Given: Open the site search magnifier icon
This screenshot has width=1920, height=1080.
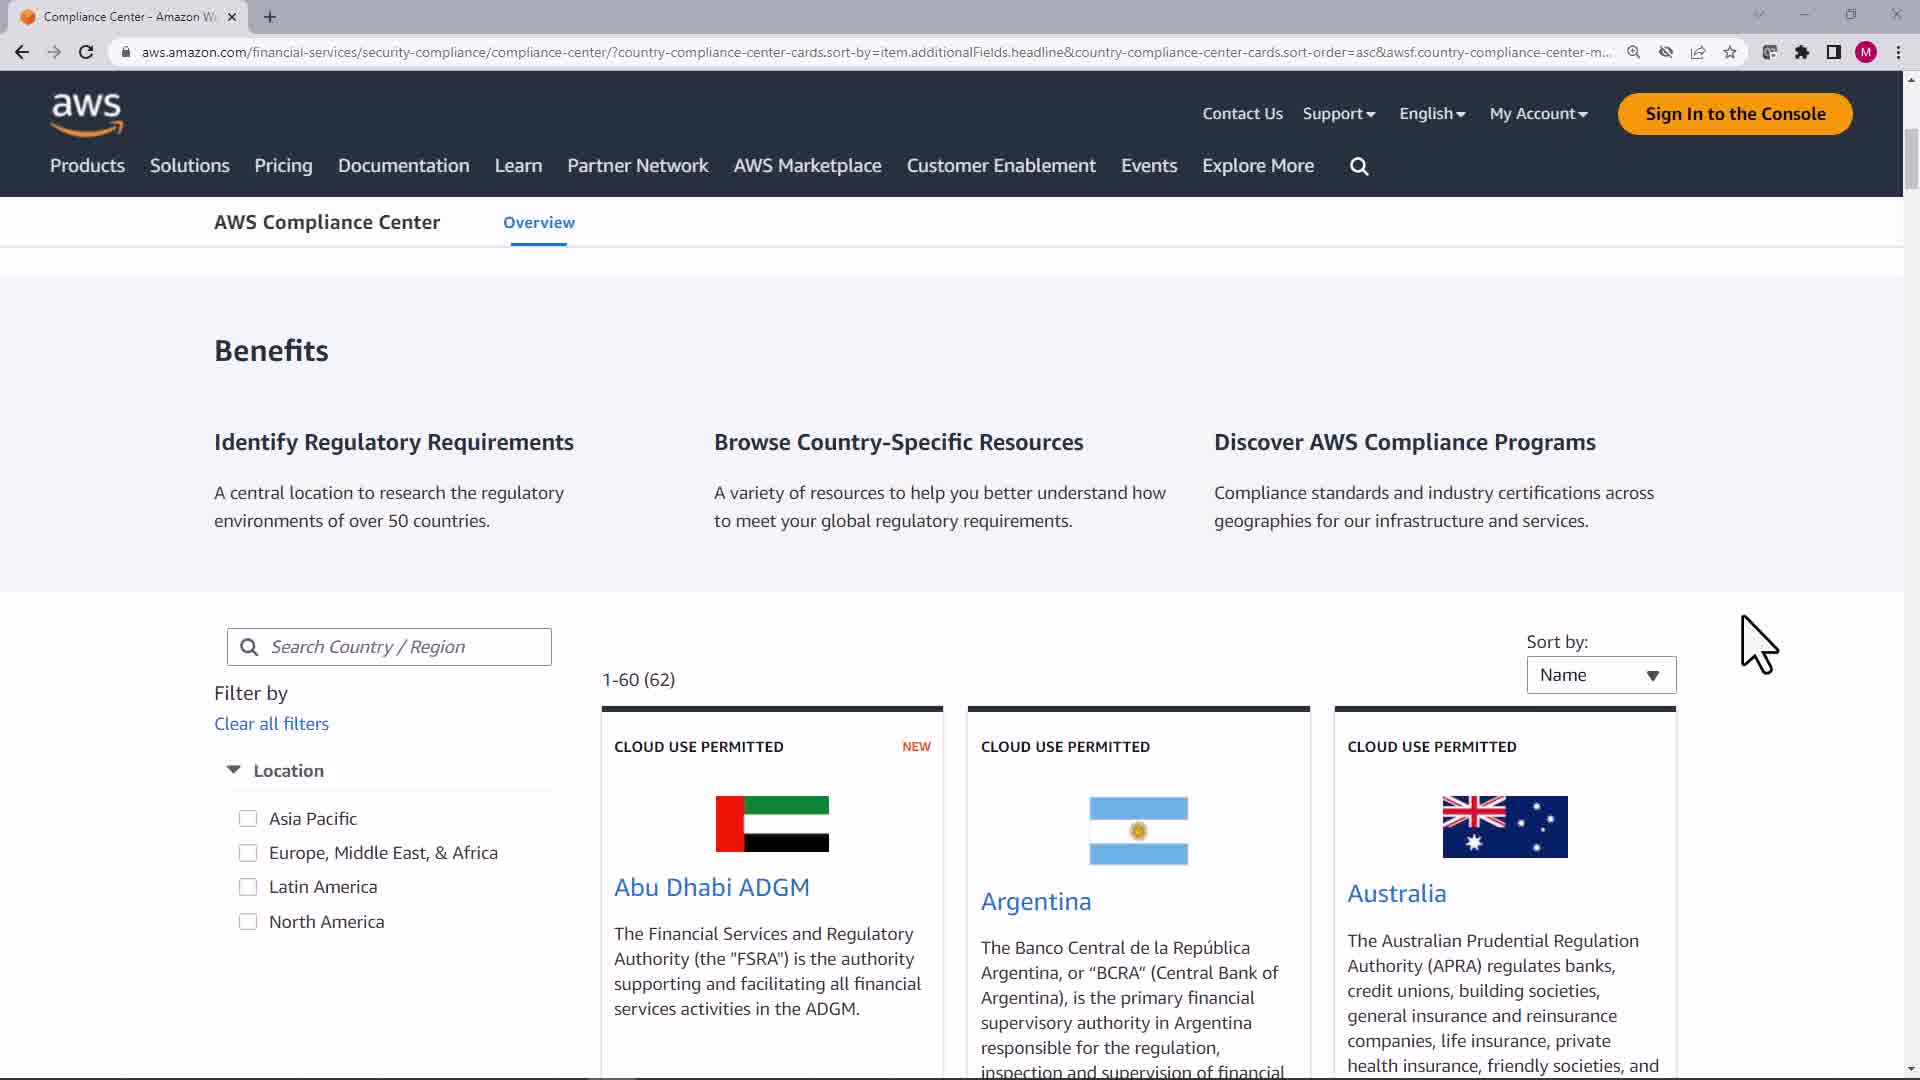Looking at the screenshot, I should 1359,167.
